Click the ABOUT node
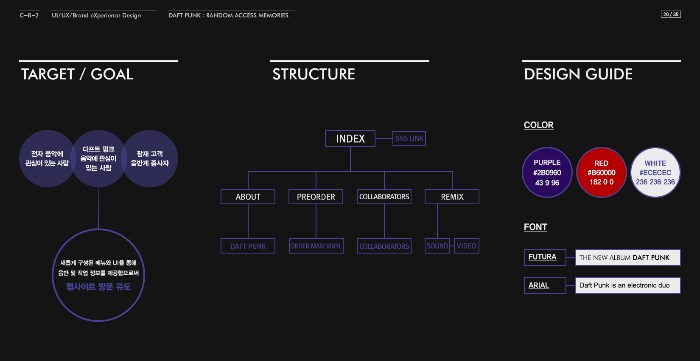700x361 pixels. (248, 197)
